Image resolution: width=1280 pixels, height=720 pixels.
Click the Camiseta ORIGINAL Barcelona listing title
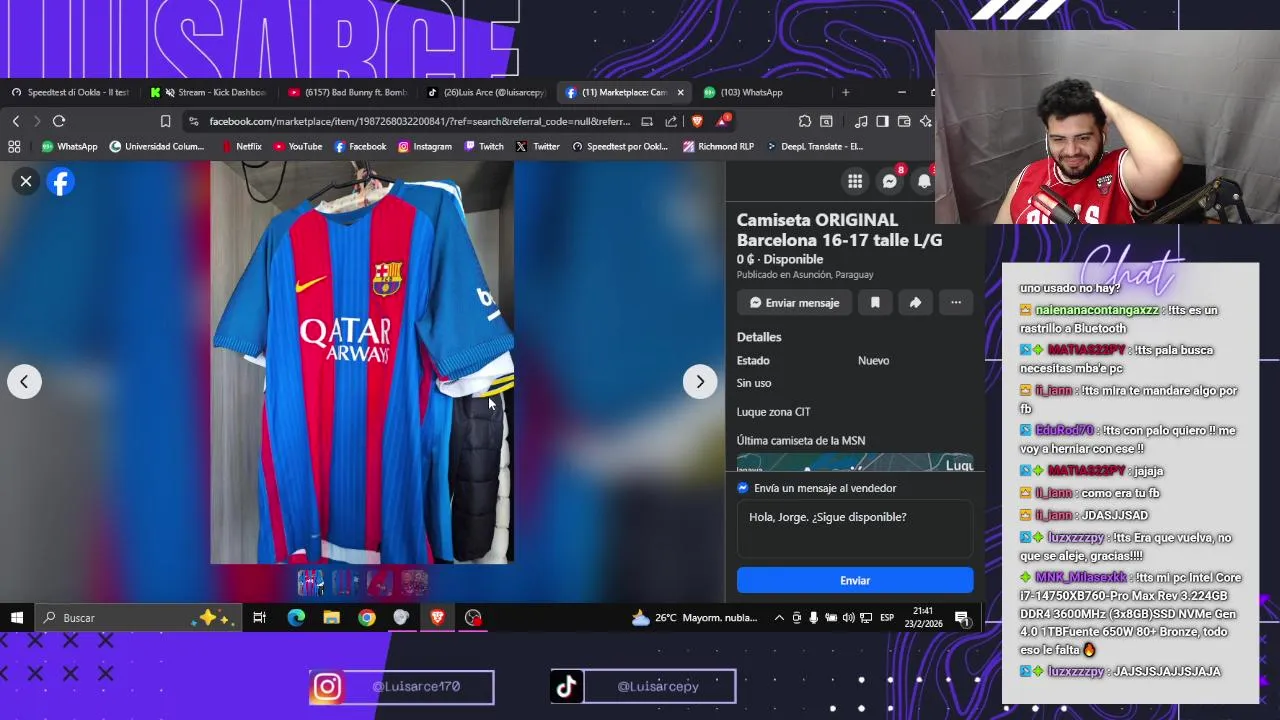(839, 230)
